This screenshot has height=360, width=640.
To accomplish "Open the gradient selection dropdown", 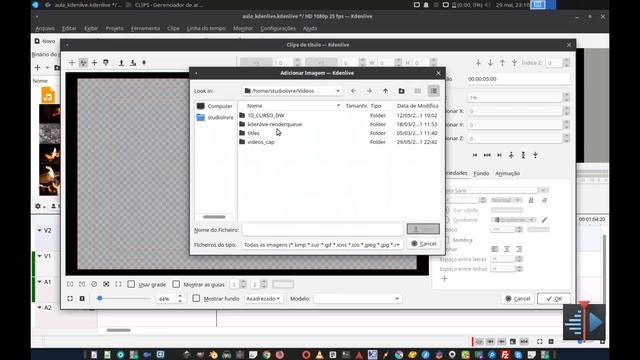I will click(513, 220).
